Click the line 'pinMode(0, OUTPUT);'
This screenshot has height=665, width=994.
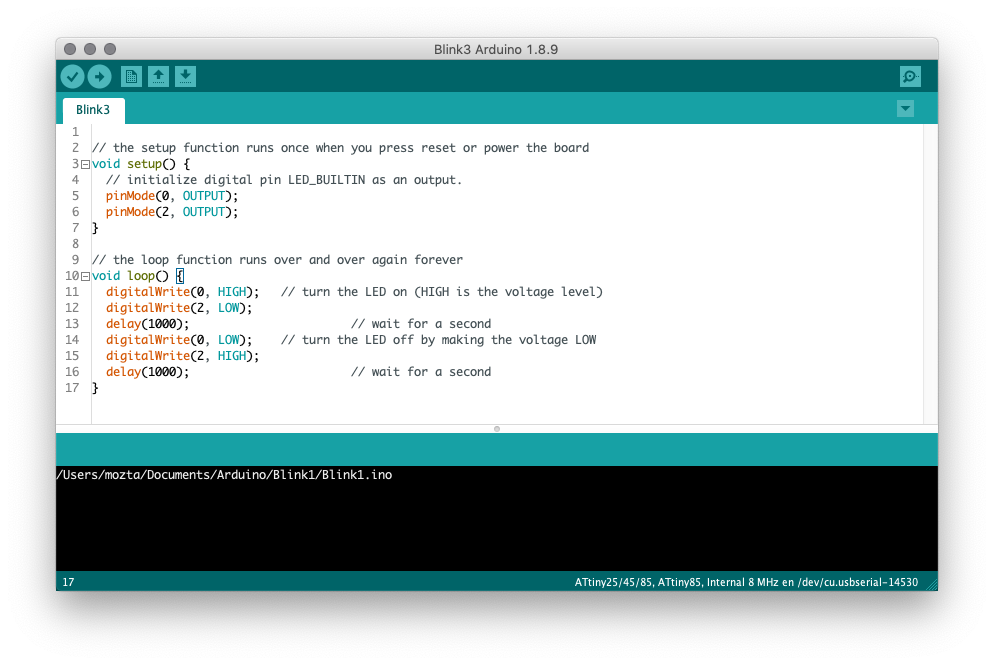pyautogui.click(x=172, y=196)
